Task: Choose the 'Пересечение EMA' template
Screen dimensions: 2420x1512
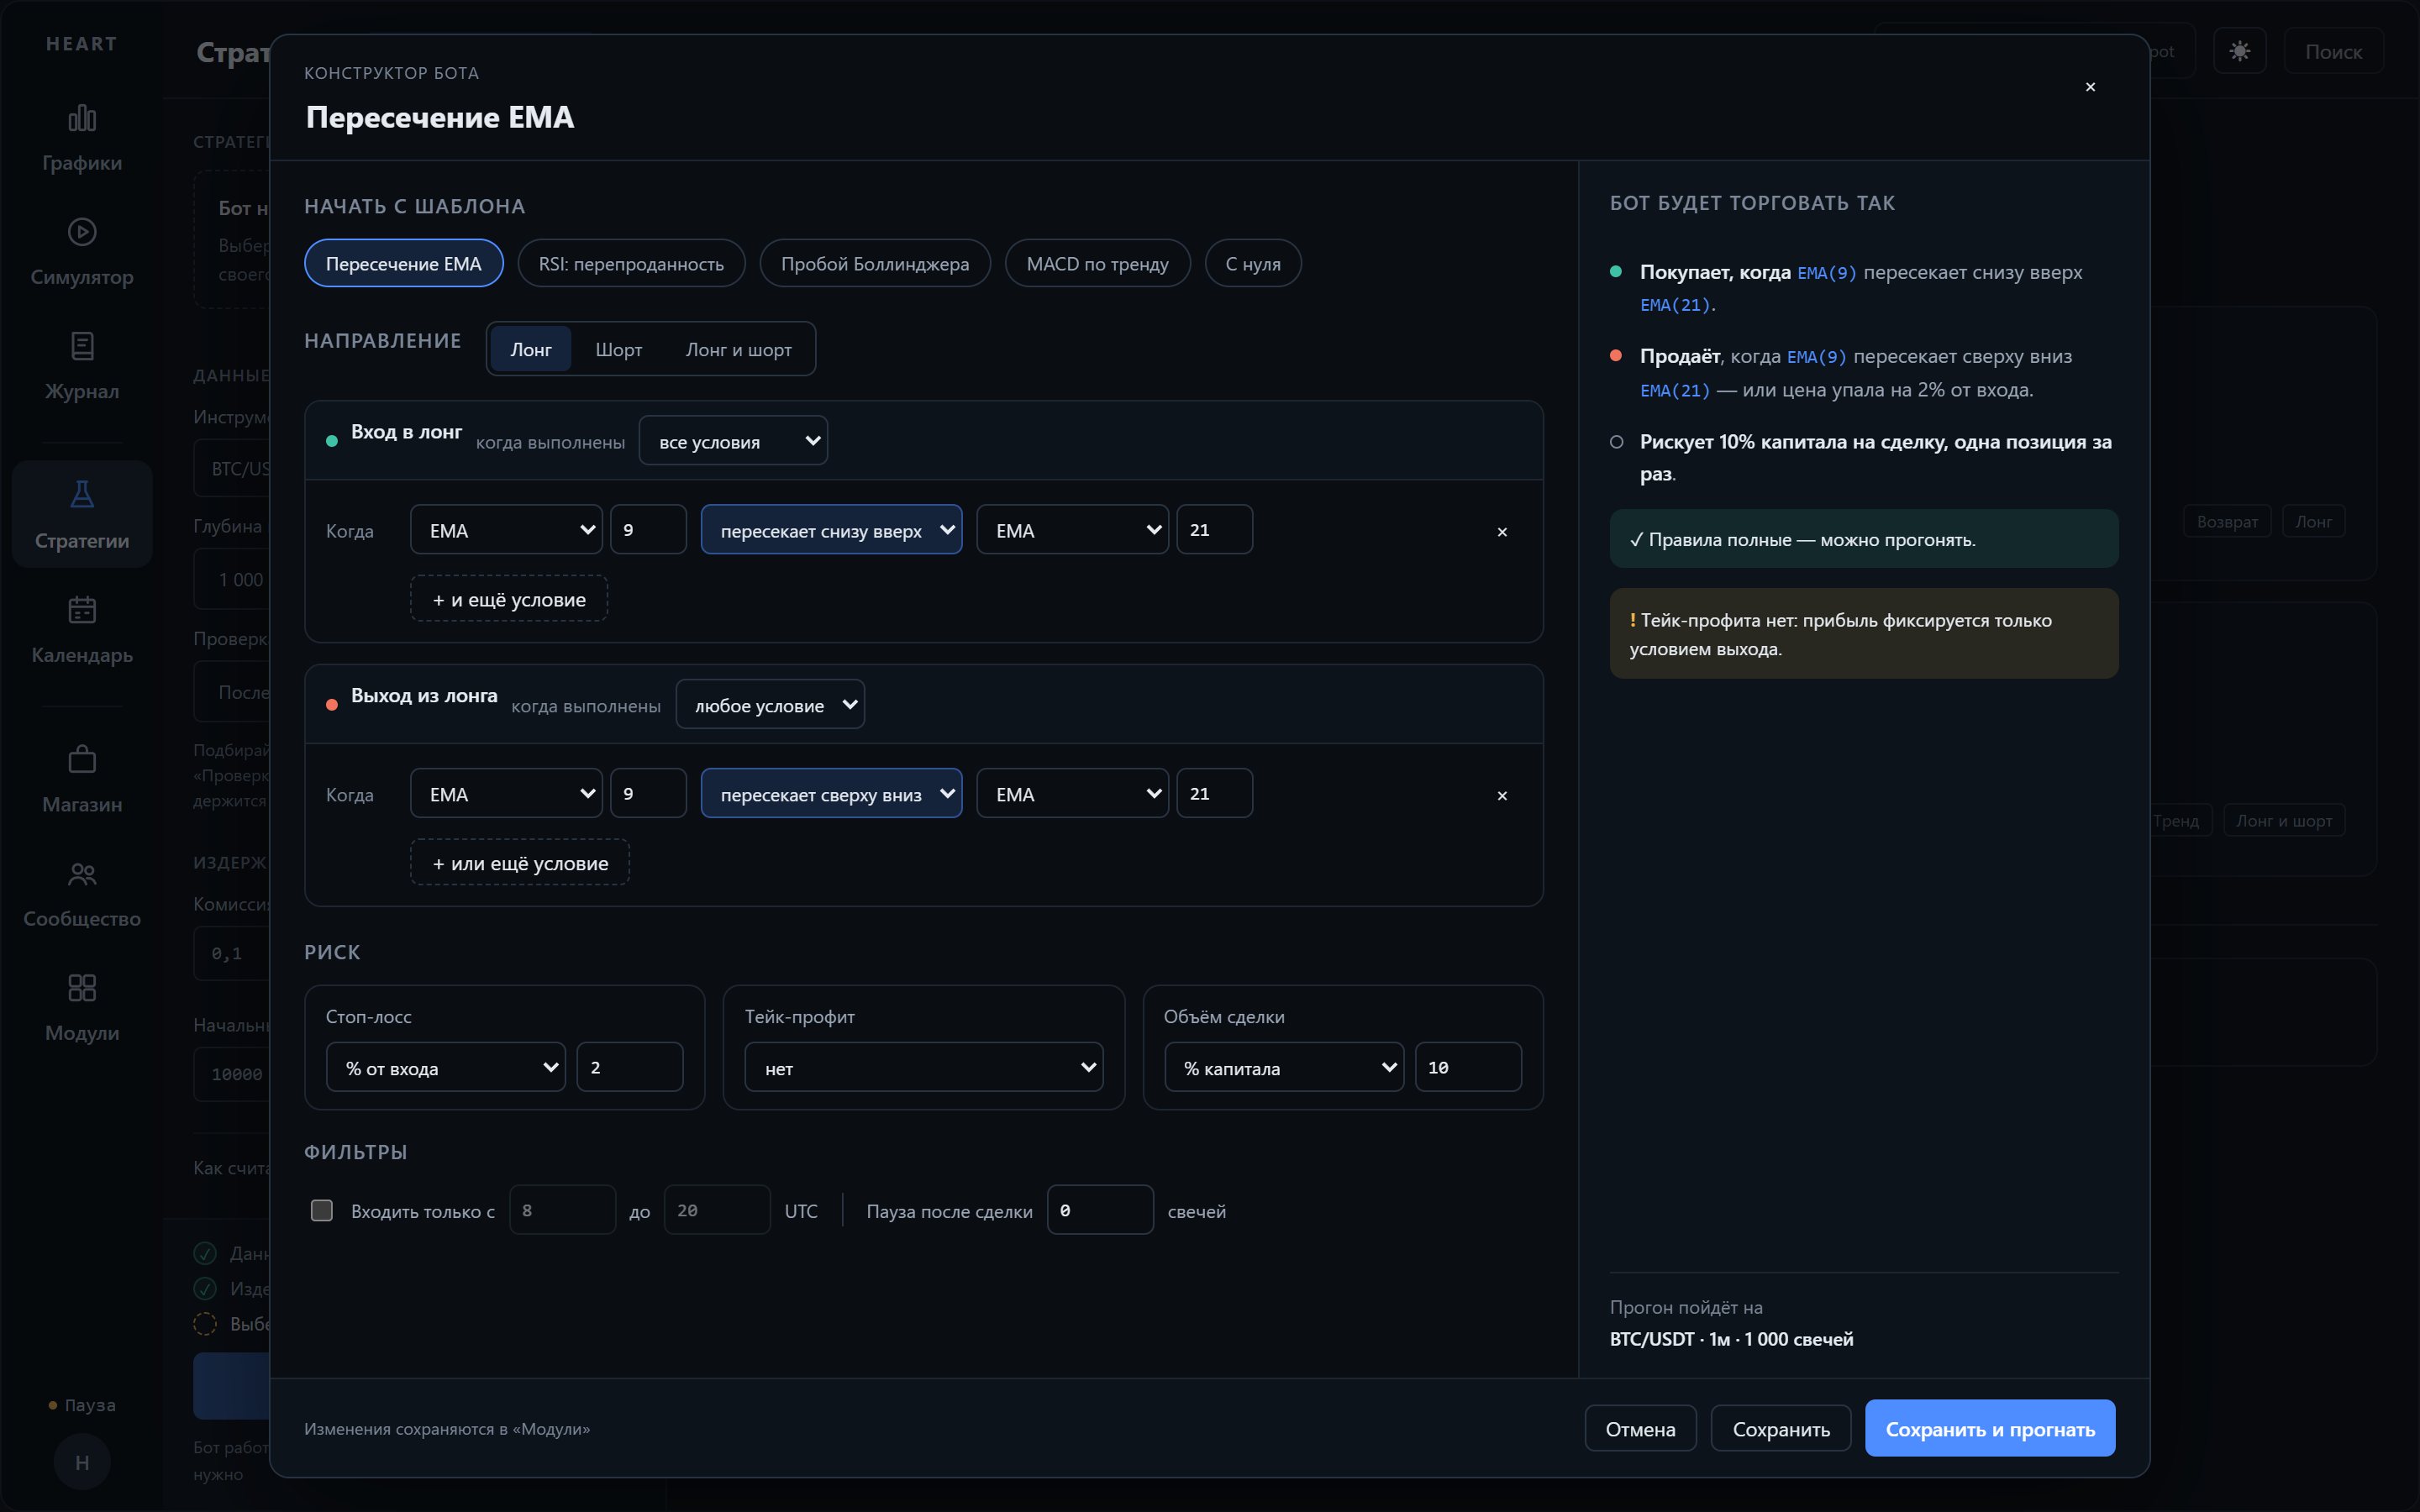Action: click(404, 264)
